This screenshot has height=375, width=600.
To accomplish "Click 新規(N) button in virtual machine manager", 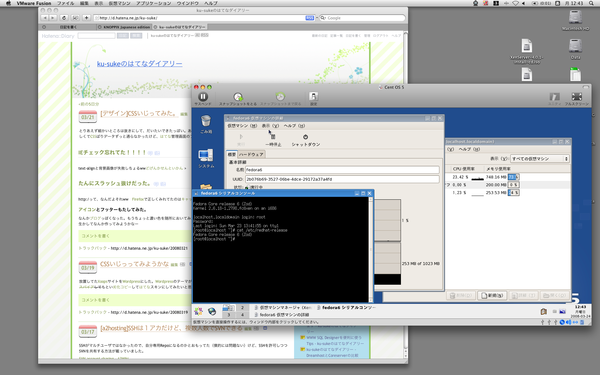I will [492, 295].
